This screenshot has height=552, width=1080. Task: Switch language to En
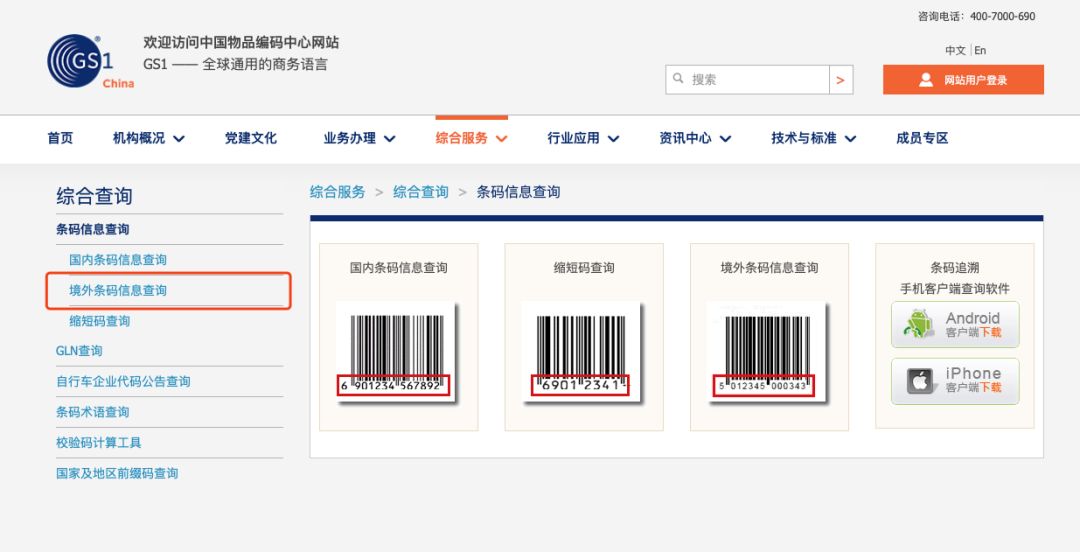pos(980,51)
